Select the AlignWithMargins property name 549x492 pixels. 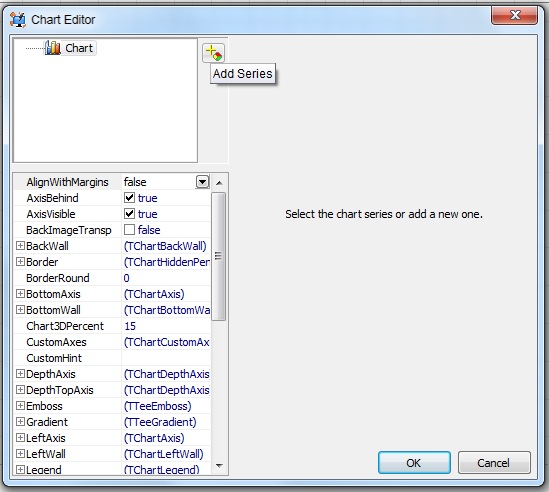point(67,182)
